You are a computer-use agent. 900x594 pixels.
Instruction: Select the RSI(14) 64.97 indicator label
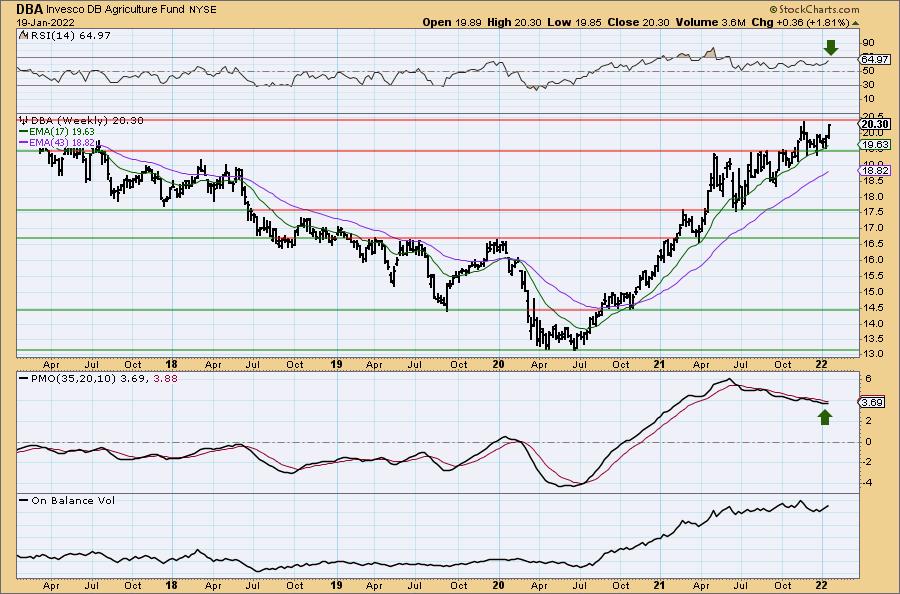point(69,35)
